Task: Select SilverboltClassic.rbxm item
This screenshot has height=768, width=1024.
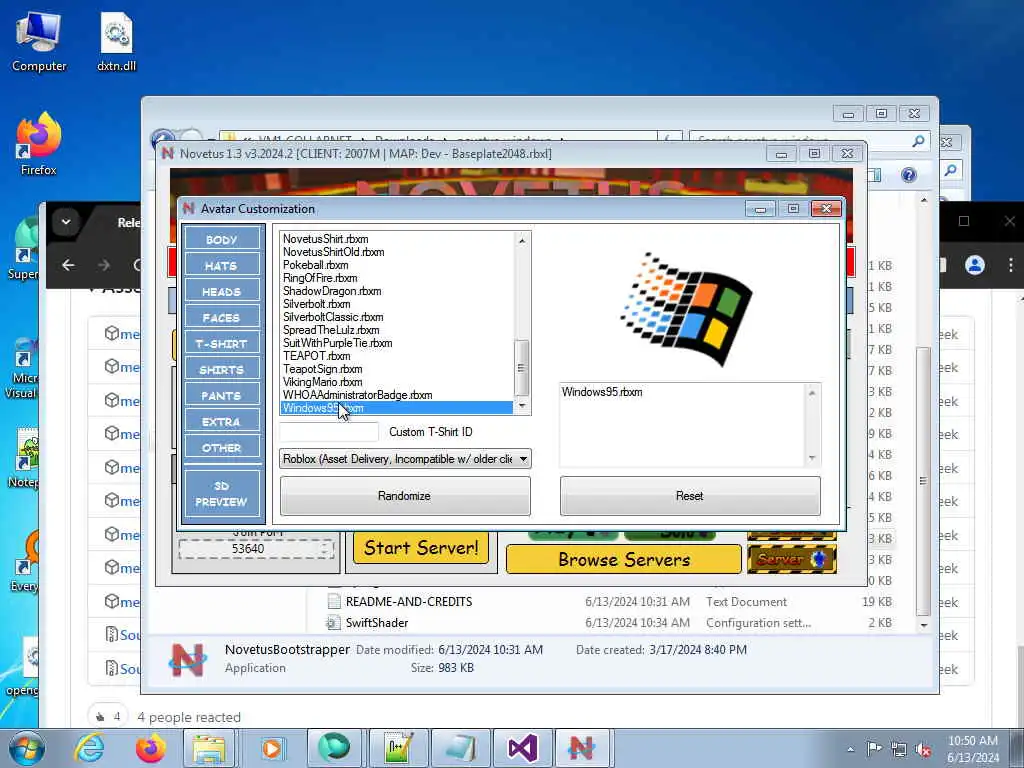Action: coord(333,317)
